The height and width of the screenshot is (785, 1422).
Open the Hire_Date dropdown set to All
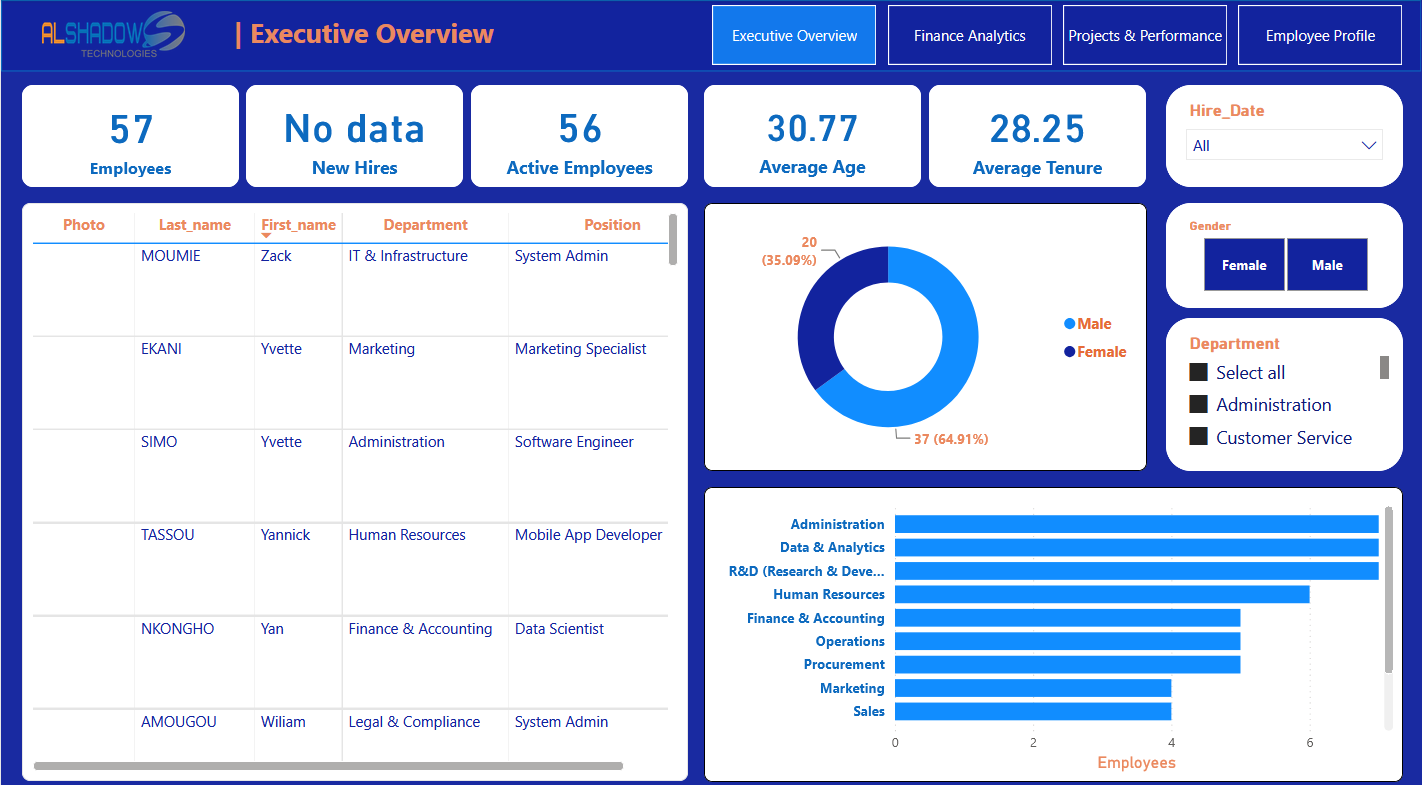click(x=1284, y=145)
